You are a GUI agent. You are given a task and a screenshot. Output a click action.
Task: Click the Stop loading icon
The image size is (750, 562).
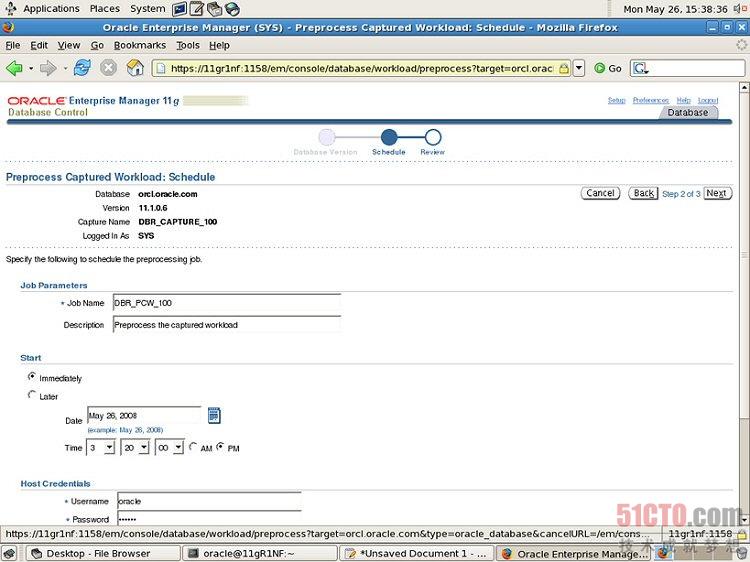pyautogui.click(x=108, y=68)
